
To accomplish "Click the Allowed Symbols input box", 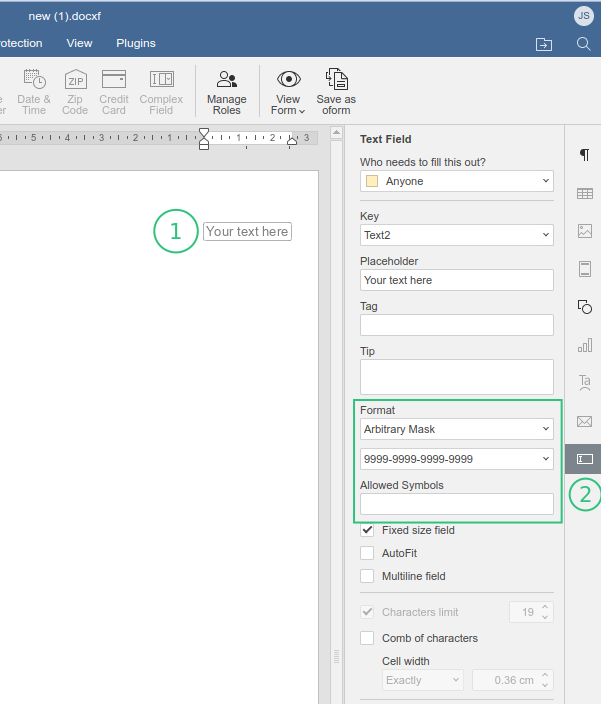I will [456, 504].
